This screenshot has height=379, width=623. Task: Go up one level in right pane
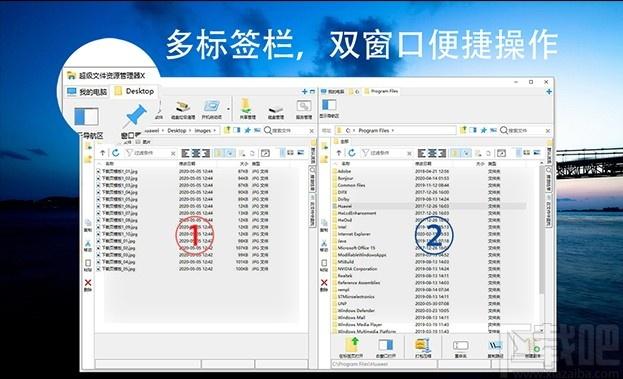tap(339, 153)
